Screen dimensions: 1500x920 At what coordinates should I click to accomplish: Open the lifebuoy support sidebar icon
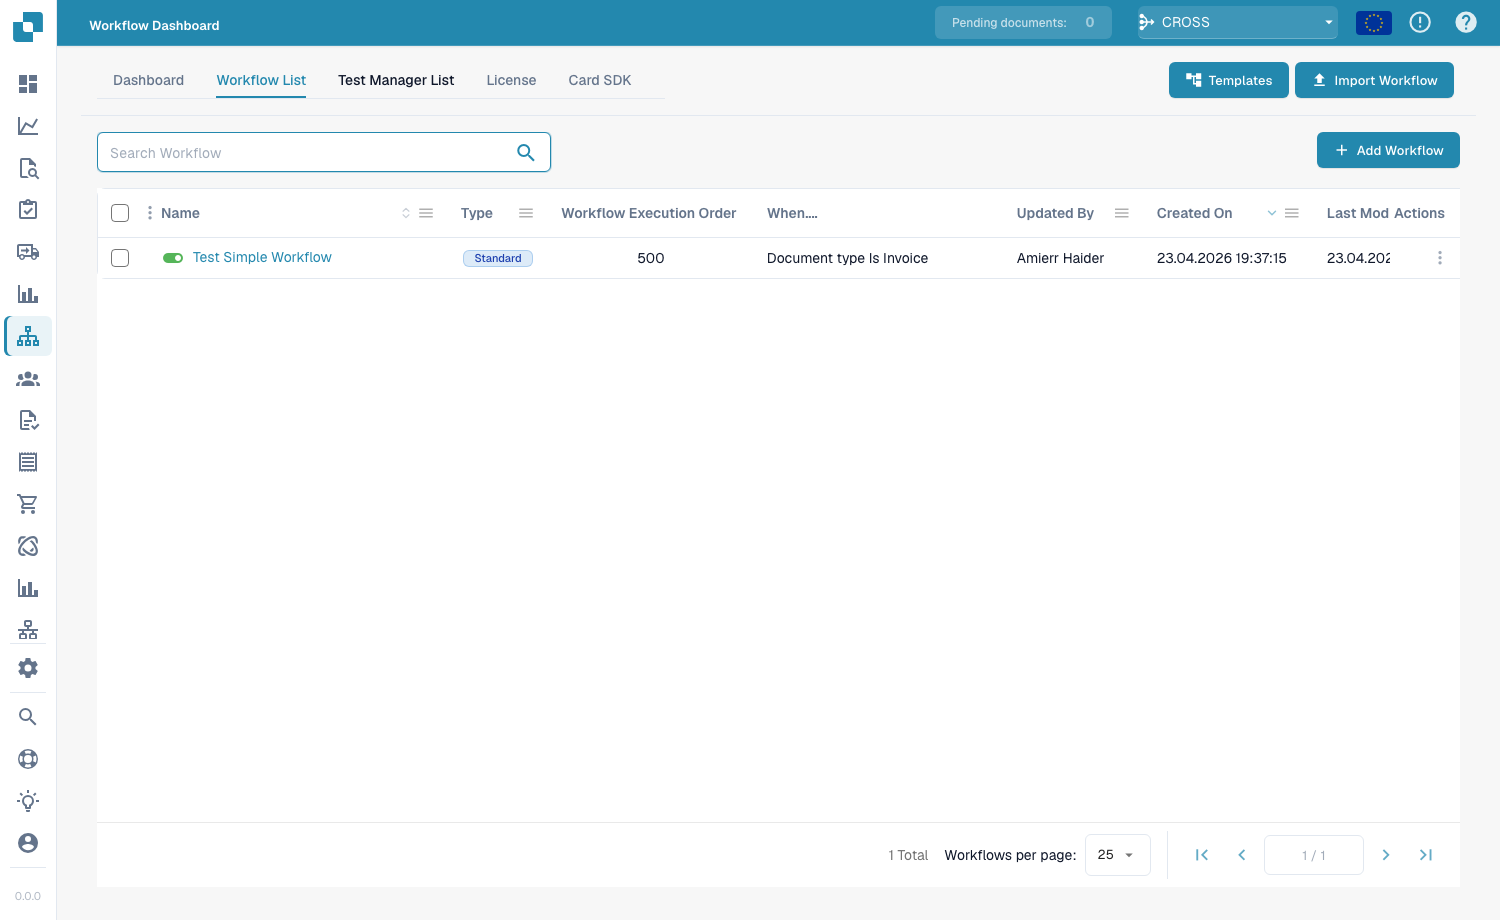28,759
